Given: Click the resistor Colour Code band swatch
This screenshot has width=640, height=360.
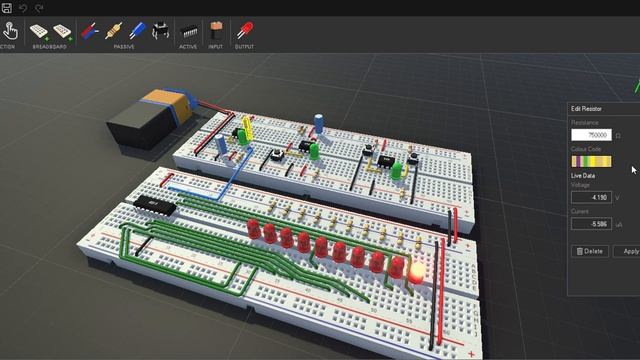Looking at the screenshot, I should (x=591, y=161).
